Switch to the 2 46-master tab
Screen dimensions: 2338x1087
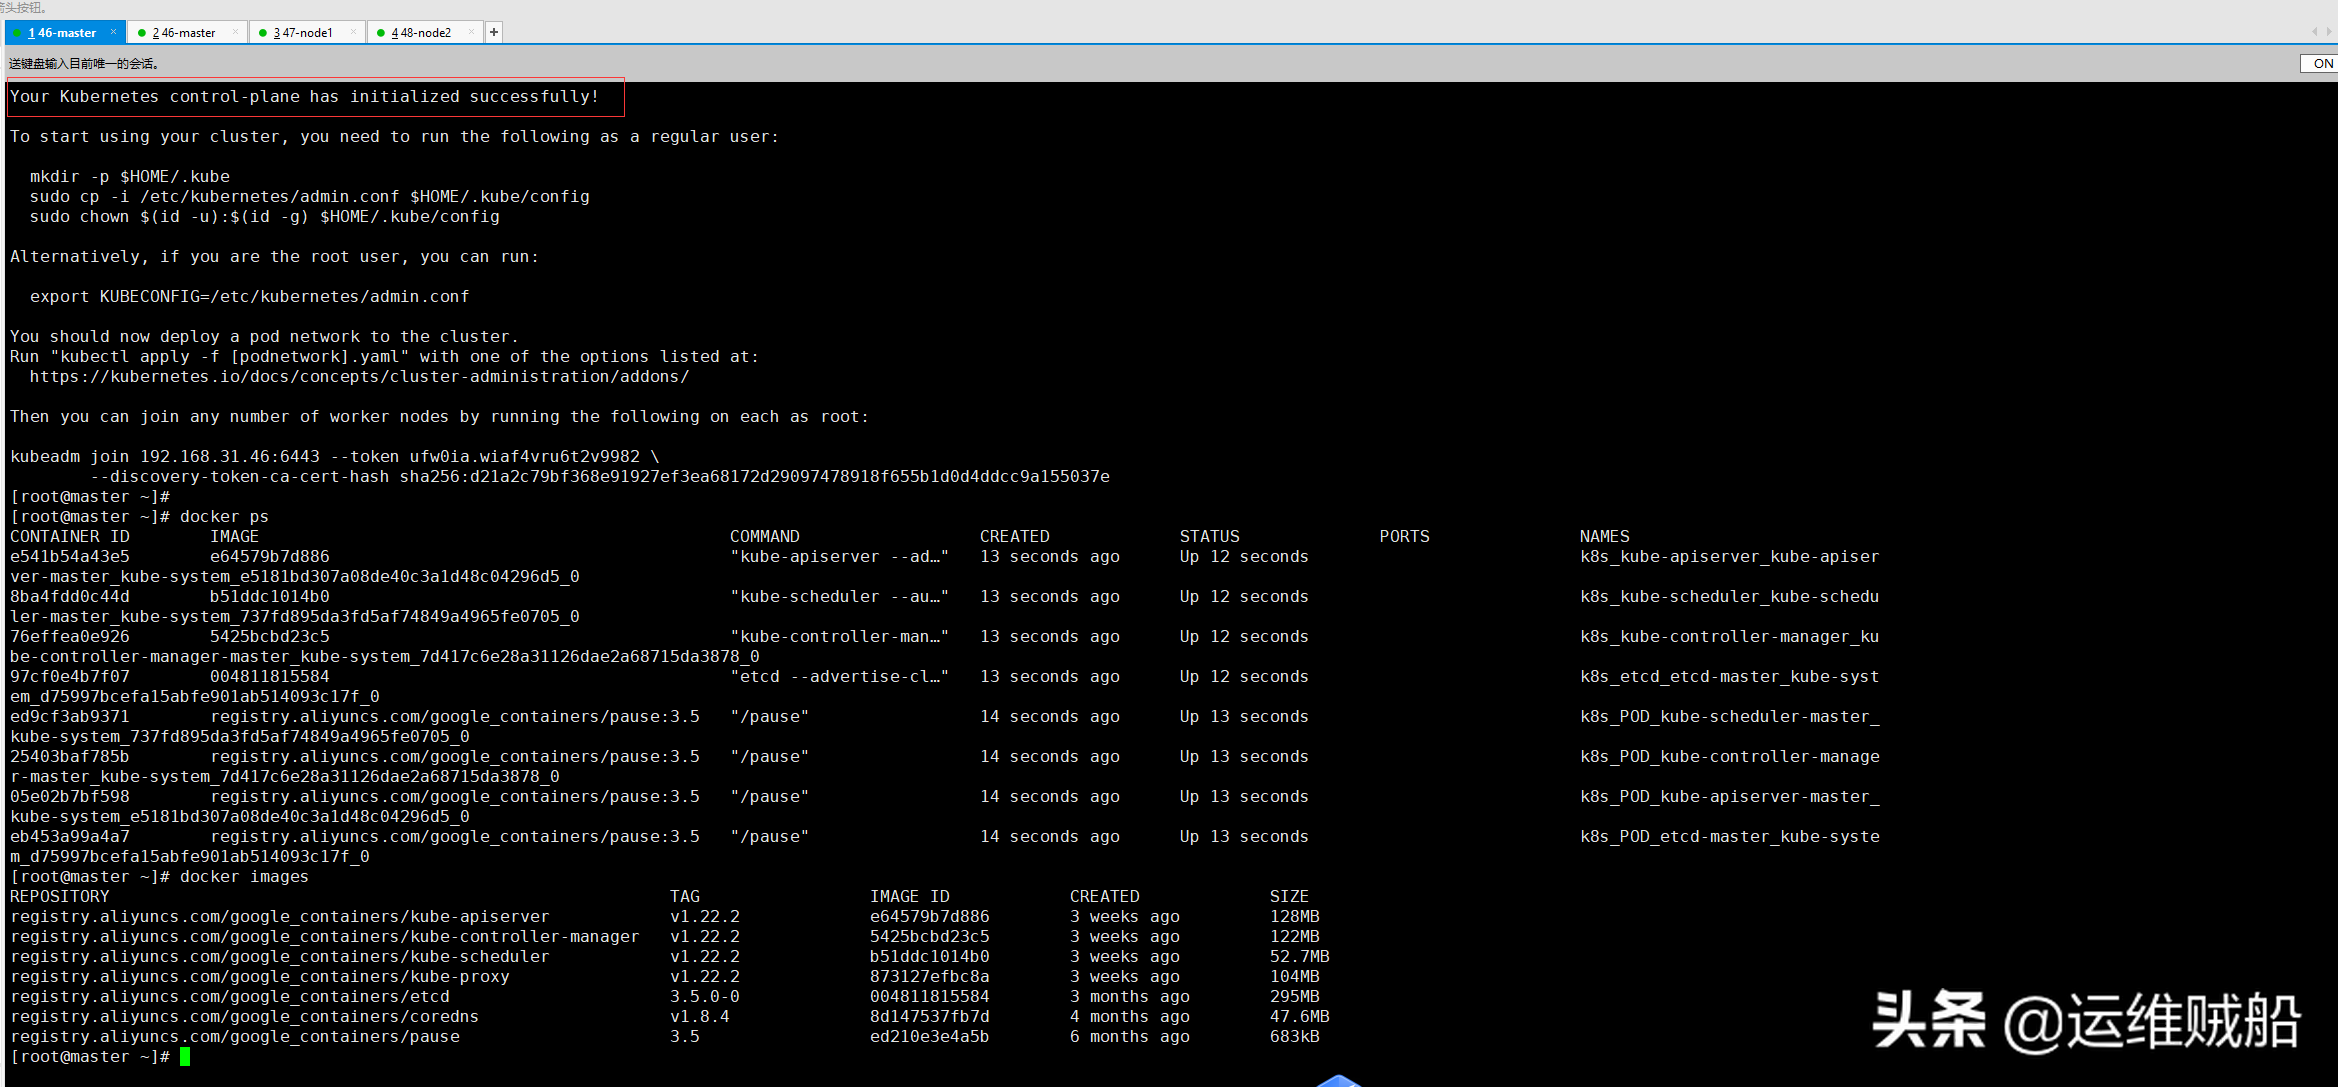coord(184,33)
